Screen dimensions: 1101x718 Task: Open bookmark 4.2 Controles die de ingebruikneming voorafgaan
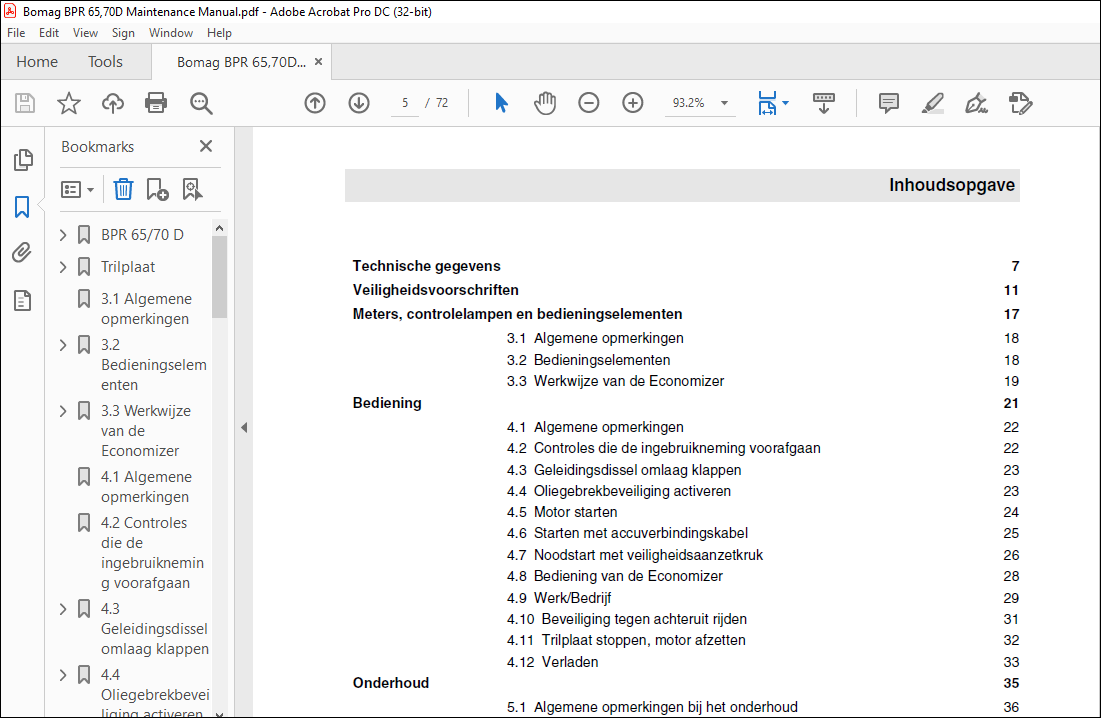tap(152, 553)
